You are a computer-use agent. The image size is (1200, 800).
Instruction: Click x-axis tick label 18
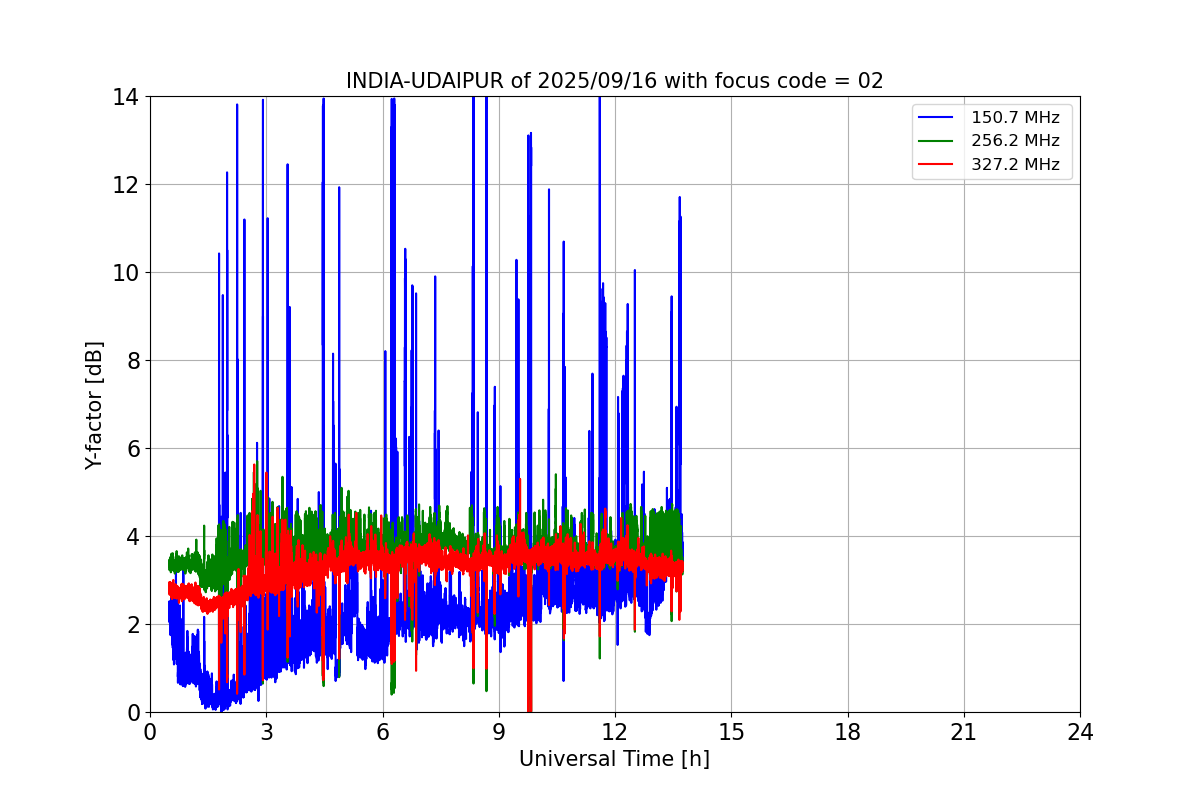click(x=848, y=732)
